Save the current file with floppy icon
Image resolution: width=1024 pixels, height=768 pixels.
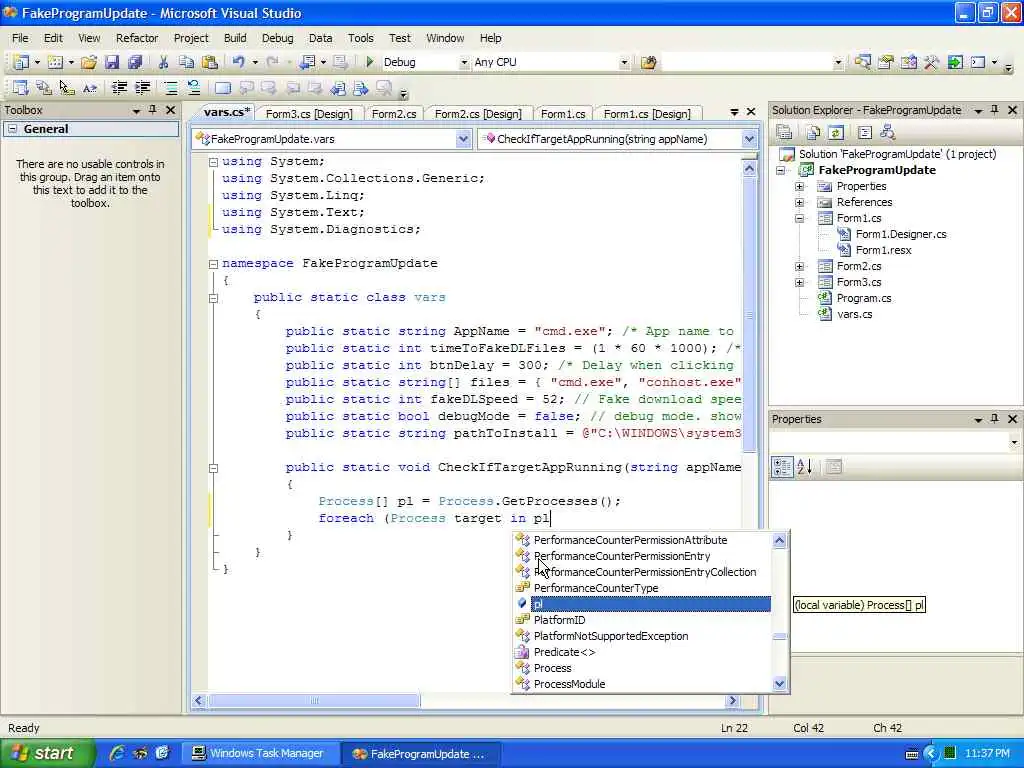(x=112, y=62)
